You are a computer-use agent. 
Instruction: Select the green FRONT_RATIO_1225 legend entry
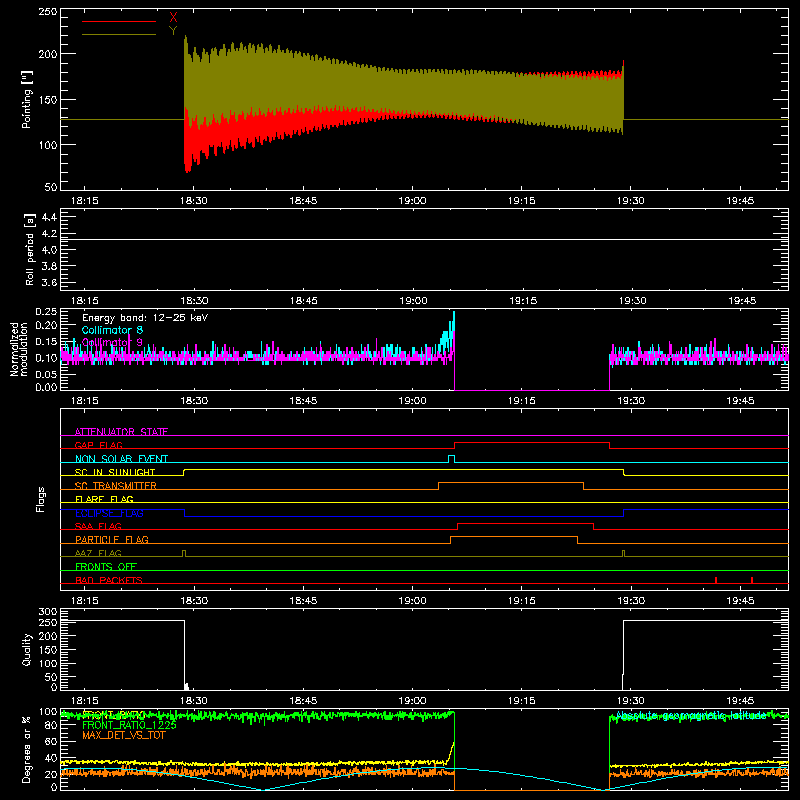129,725
